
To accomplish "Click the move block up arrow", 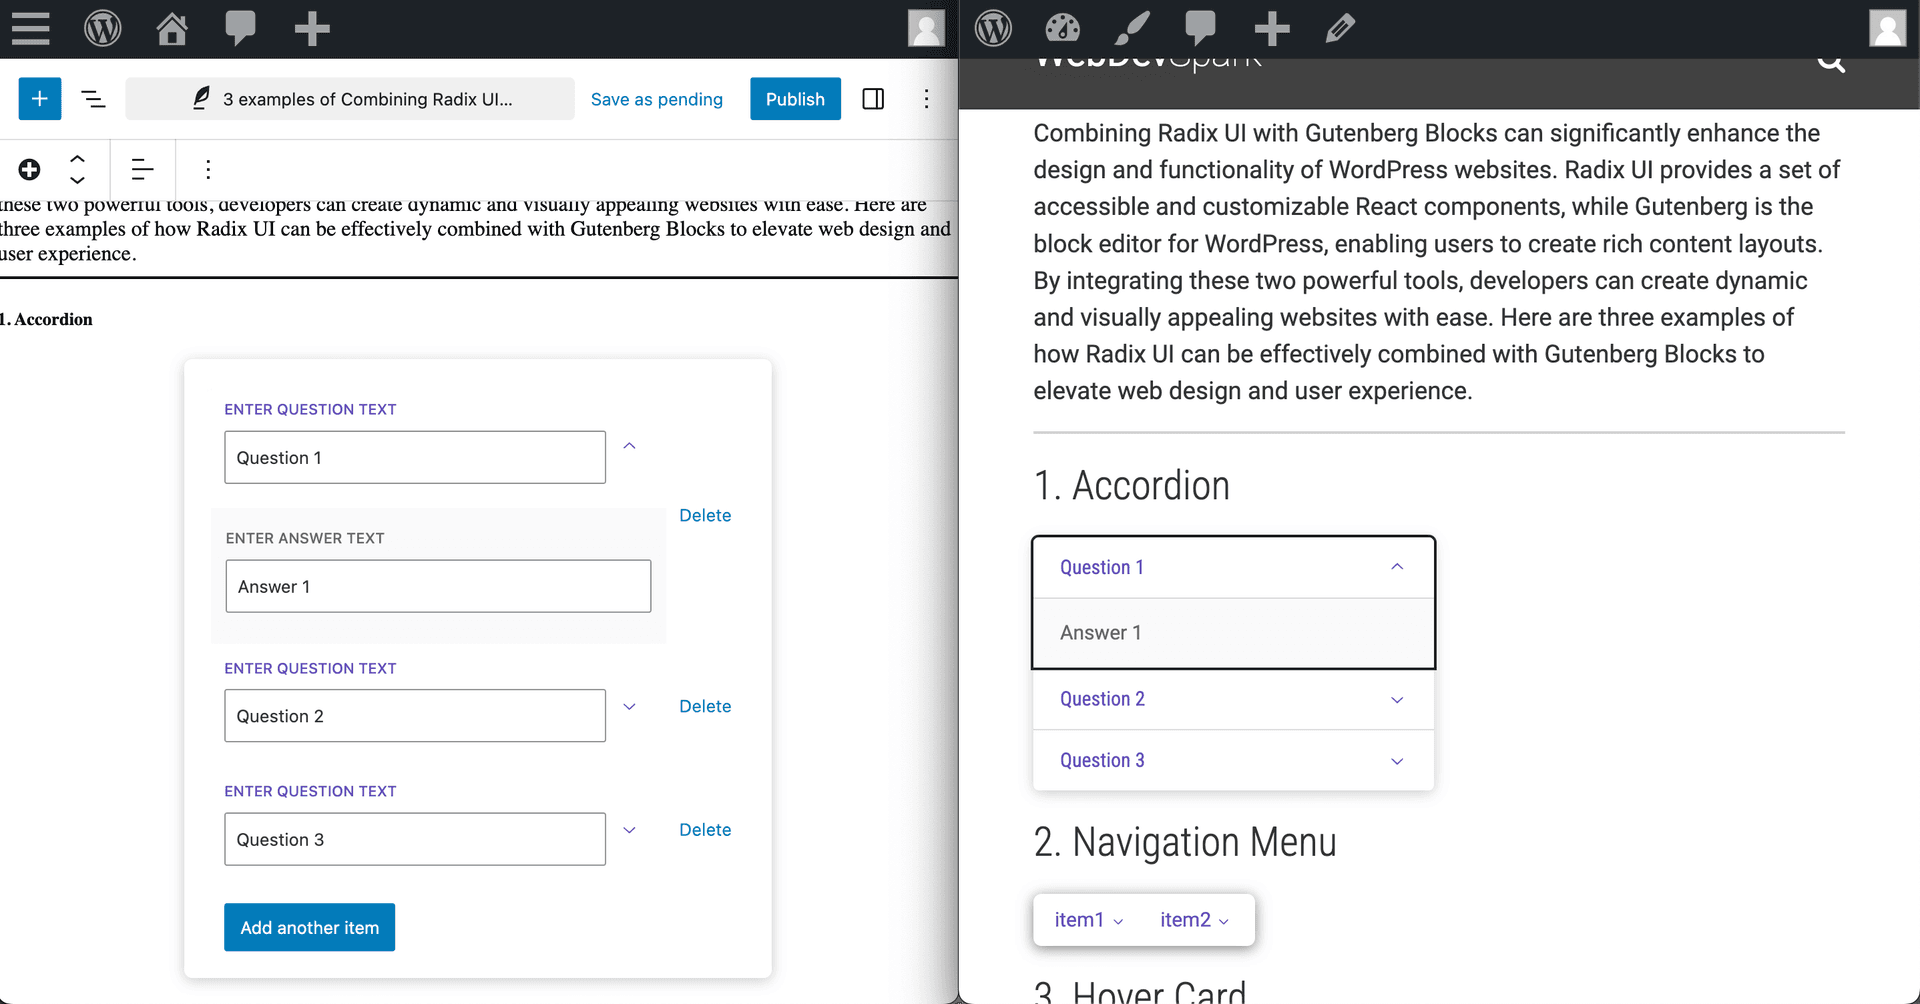I will click(x=77, y=158).
